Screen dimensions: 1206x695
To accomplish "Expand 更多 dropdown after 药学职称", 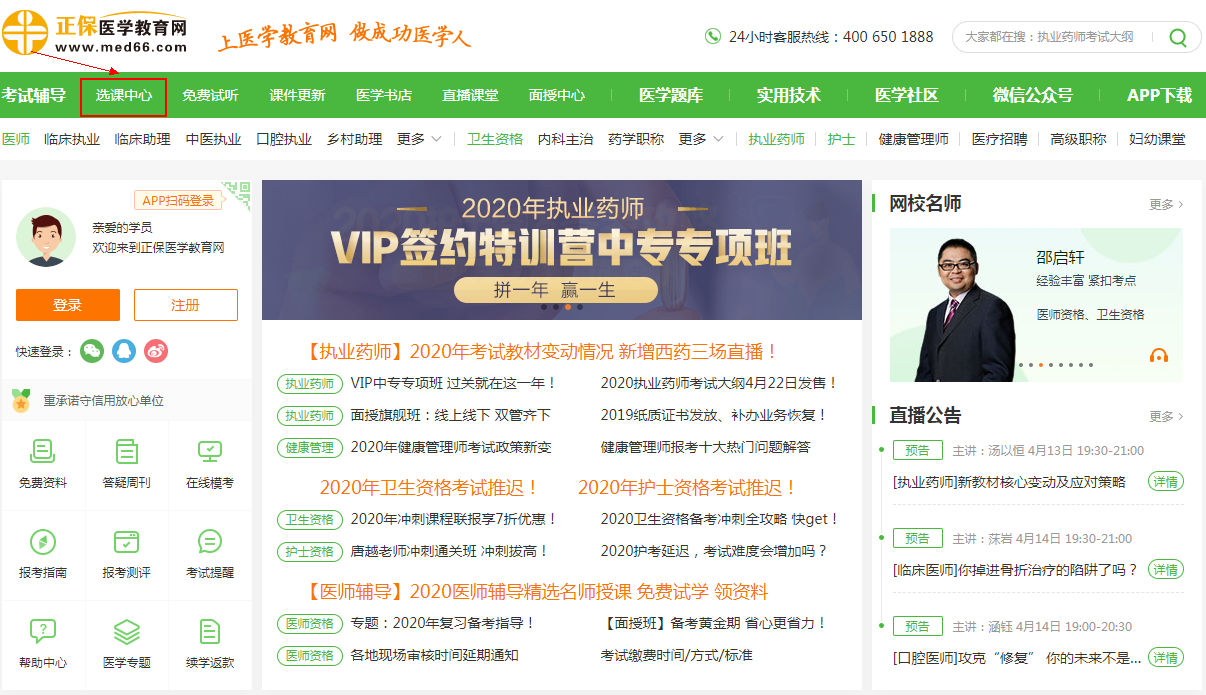I will tap(701, 139).
